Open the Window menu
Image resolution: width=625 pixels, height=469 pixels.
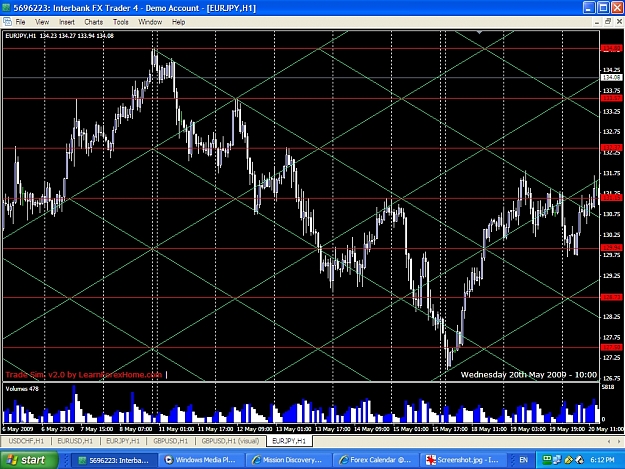click(x=150, y=22)
